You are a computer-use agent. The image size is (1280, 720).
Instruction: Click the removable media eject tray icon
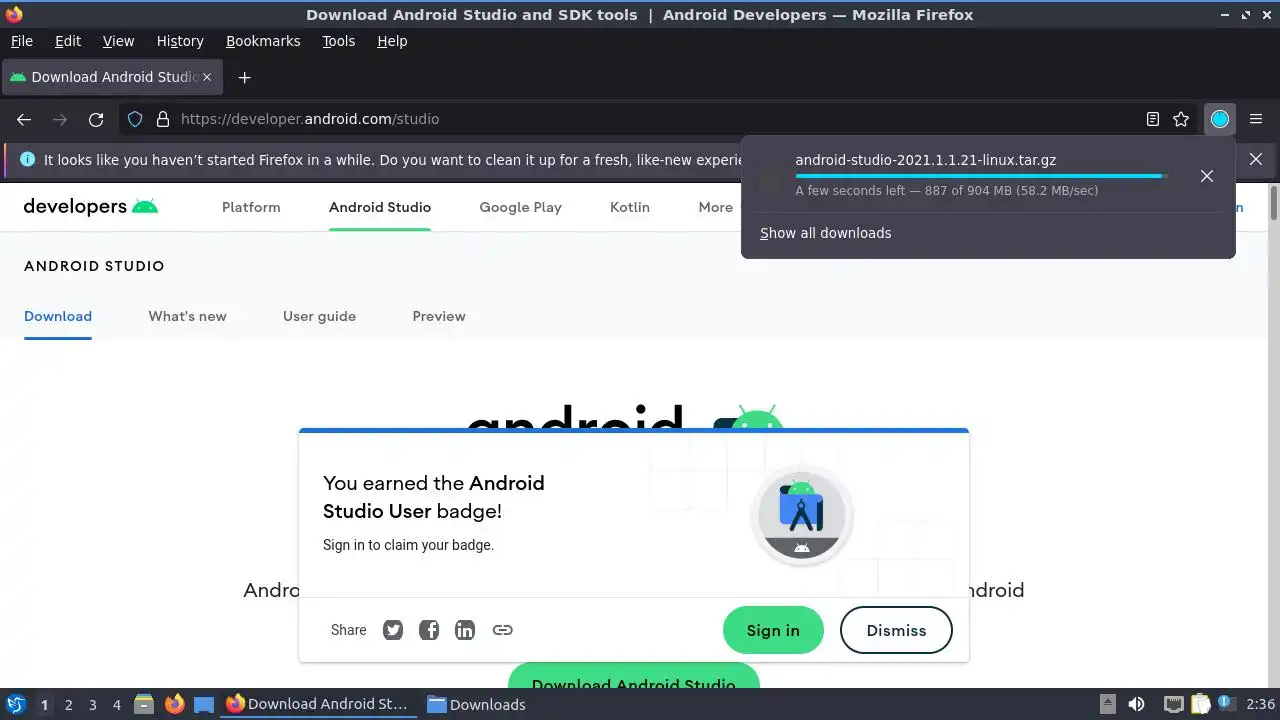[1107, 704]
